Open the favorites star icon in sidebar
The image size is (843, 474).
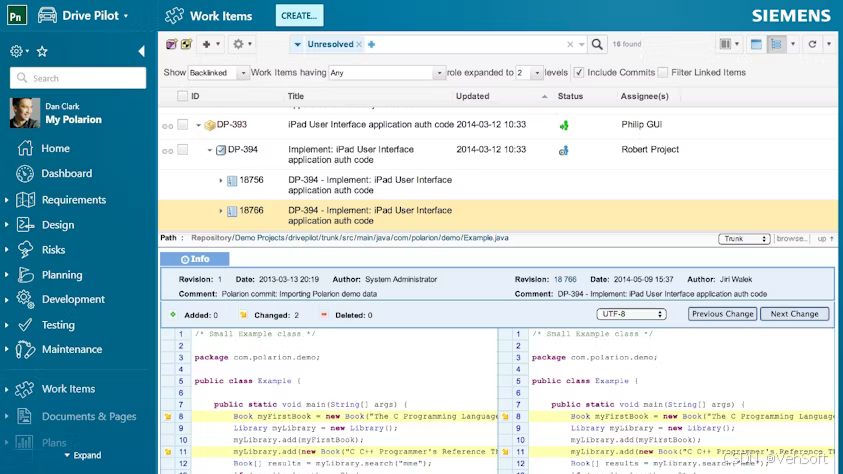(42, 52)
